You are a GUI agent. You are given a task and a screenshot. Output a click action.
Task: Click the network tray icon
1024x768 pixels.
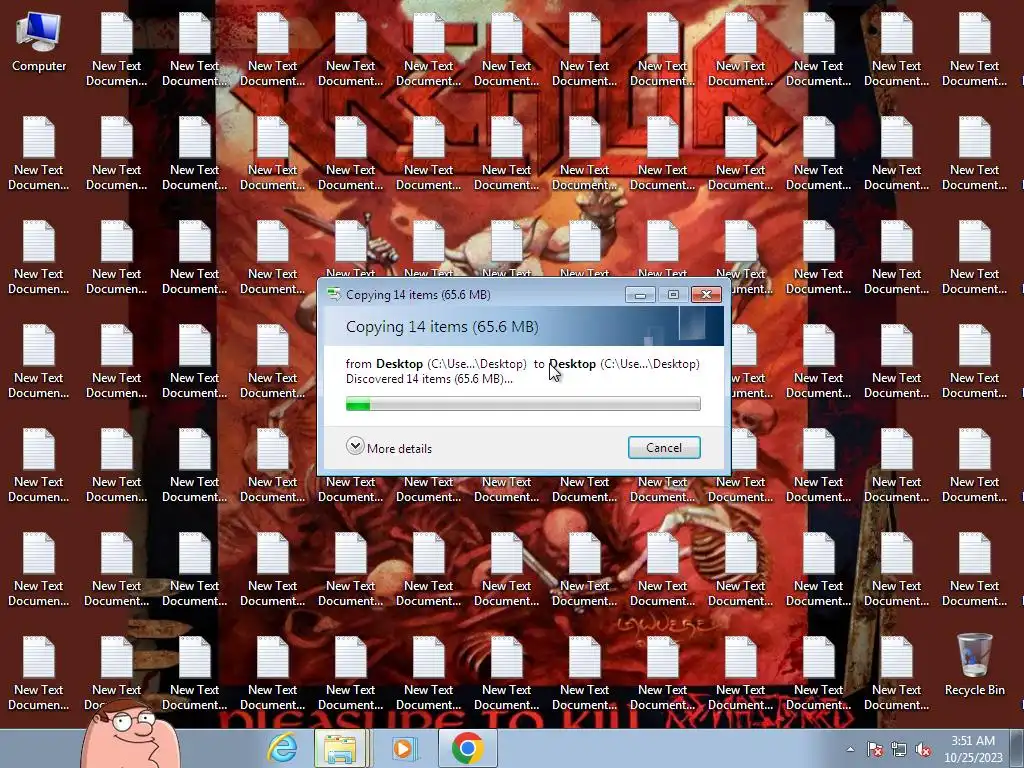click(899, 749)
